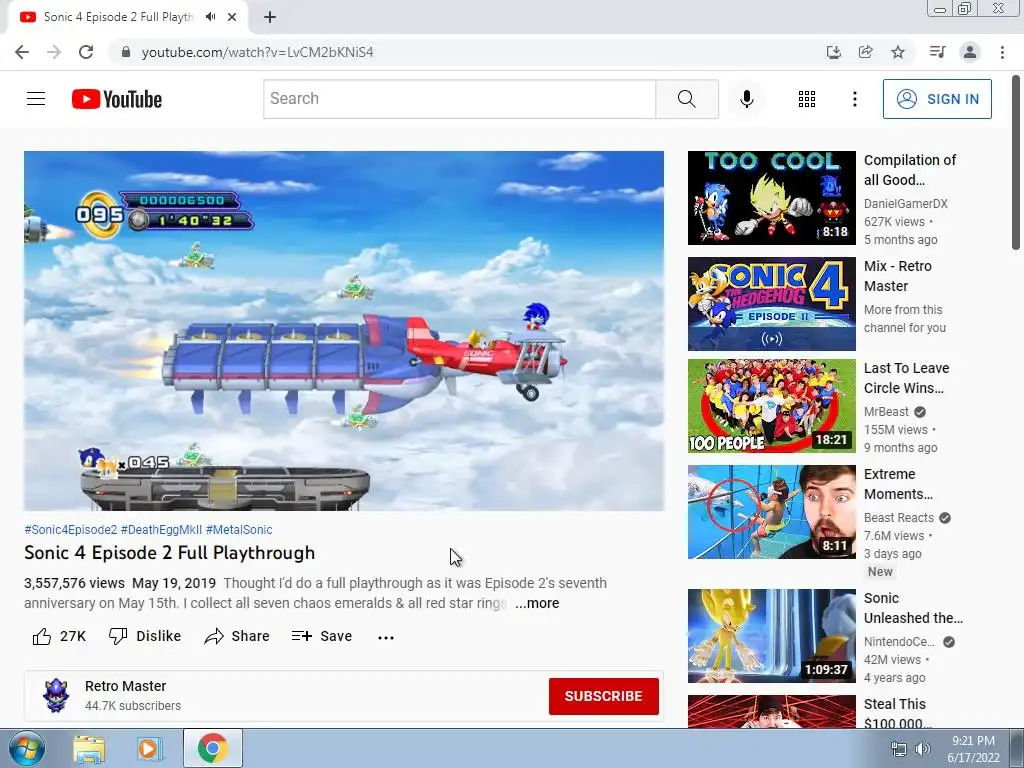View site info via the padlock icon
The width and height of the screenshot is (1024, 768).
126,52
